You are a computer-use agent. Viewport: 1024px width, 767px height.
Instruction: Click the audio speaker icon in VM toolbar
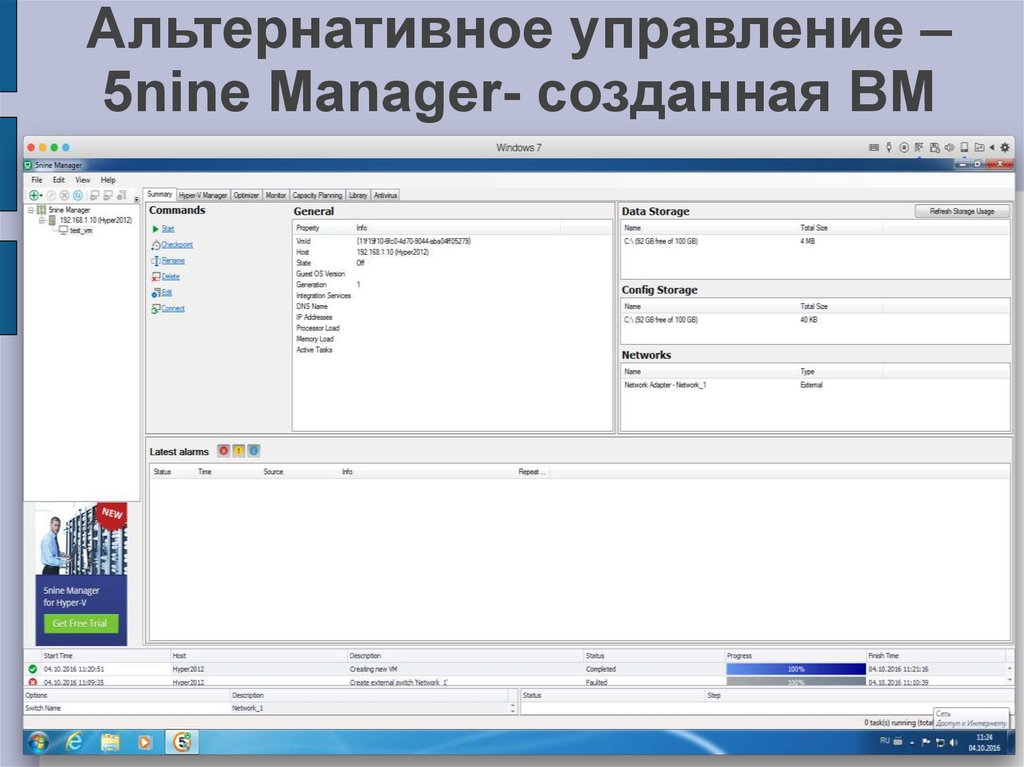(x=950, y=147)
